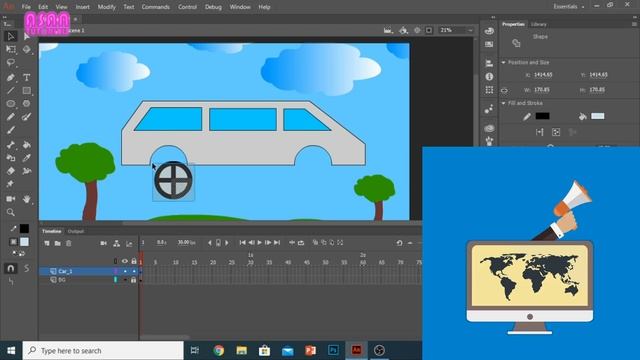Toggle clip content outside stage button
This screenshot has height=360, width=640.
(429, 30)
